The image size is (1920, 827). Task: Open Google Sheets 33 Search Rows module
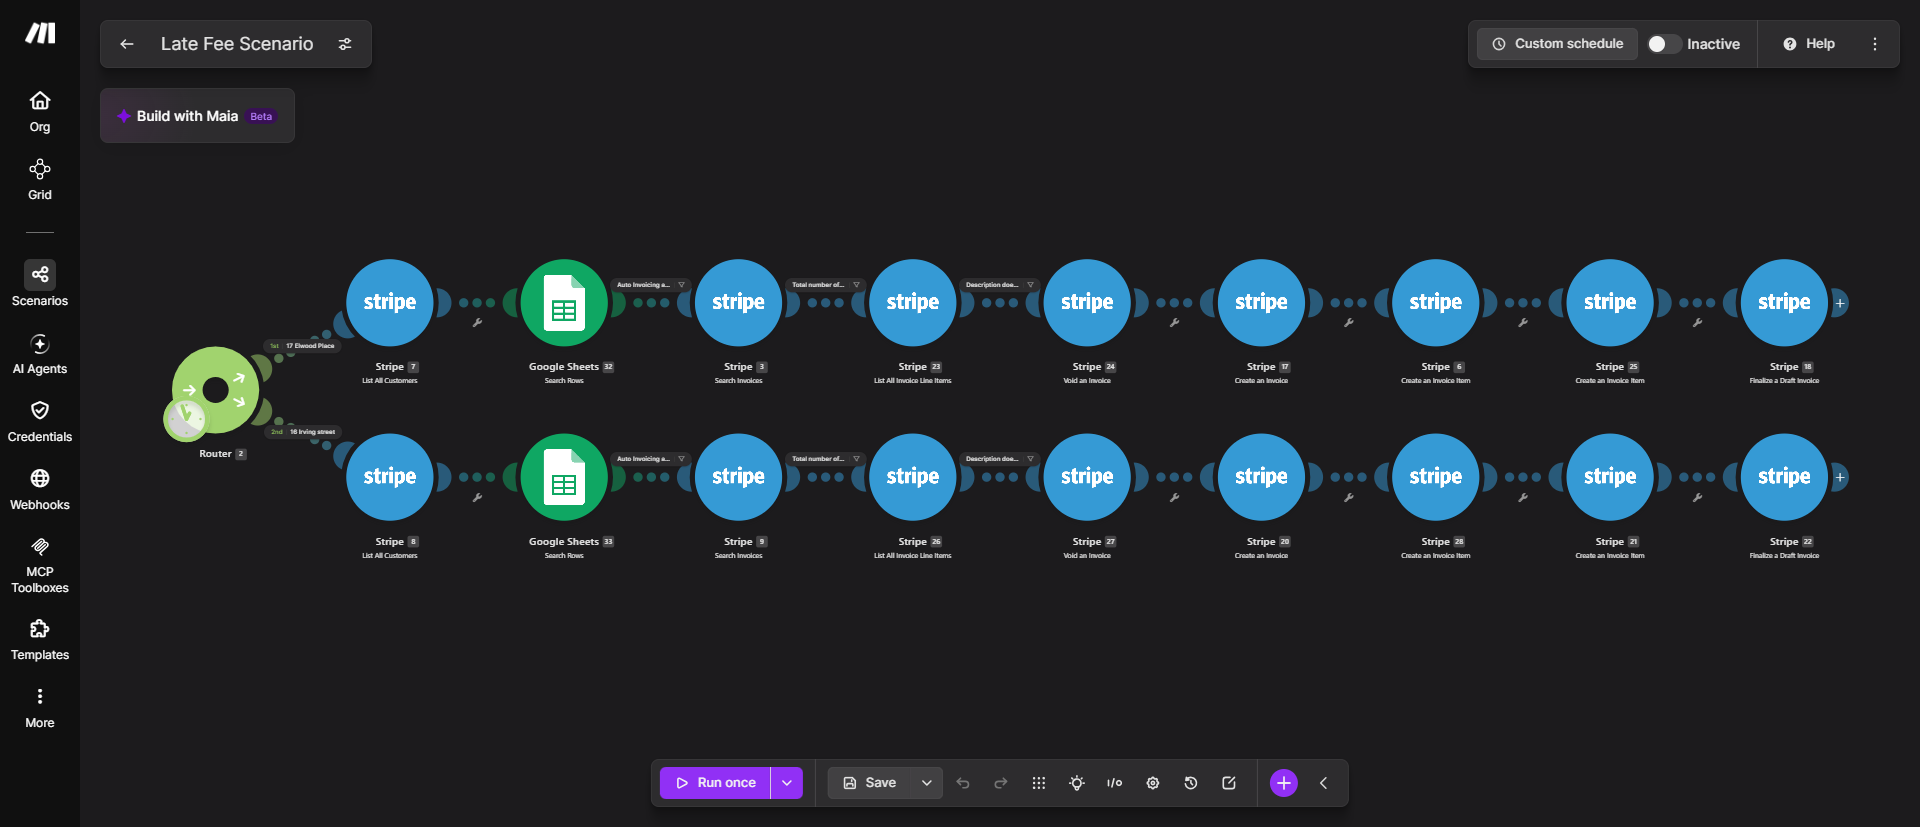tap(564, 477)
